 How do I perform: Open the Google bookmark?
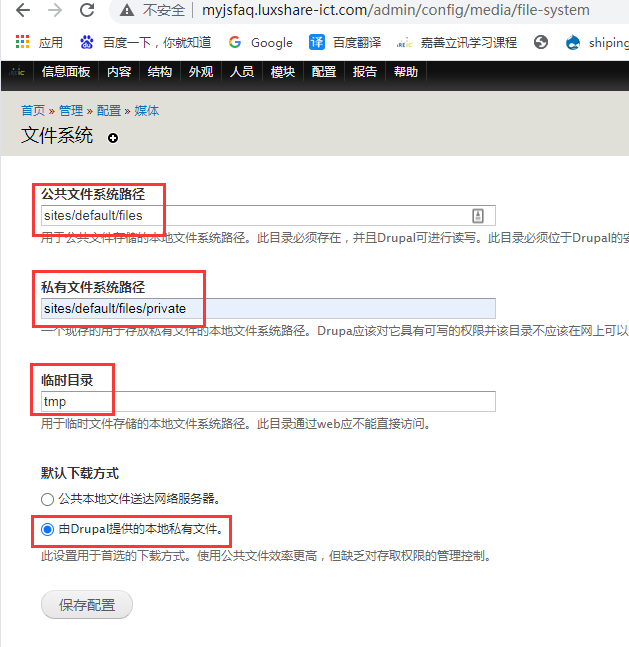[260, 43]
